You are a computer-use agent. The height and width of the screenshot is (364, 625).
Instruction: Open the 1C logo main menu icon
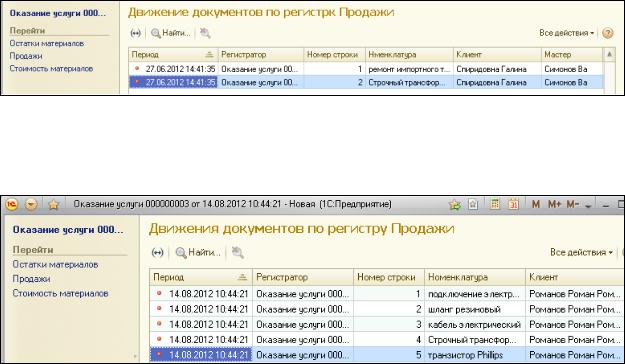tap(12, 205)
